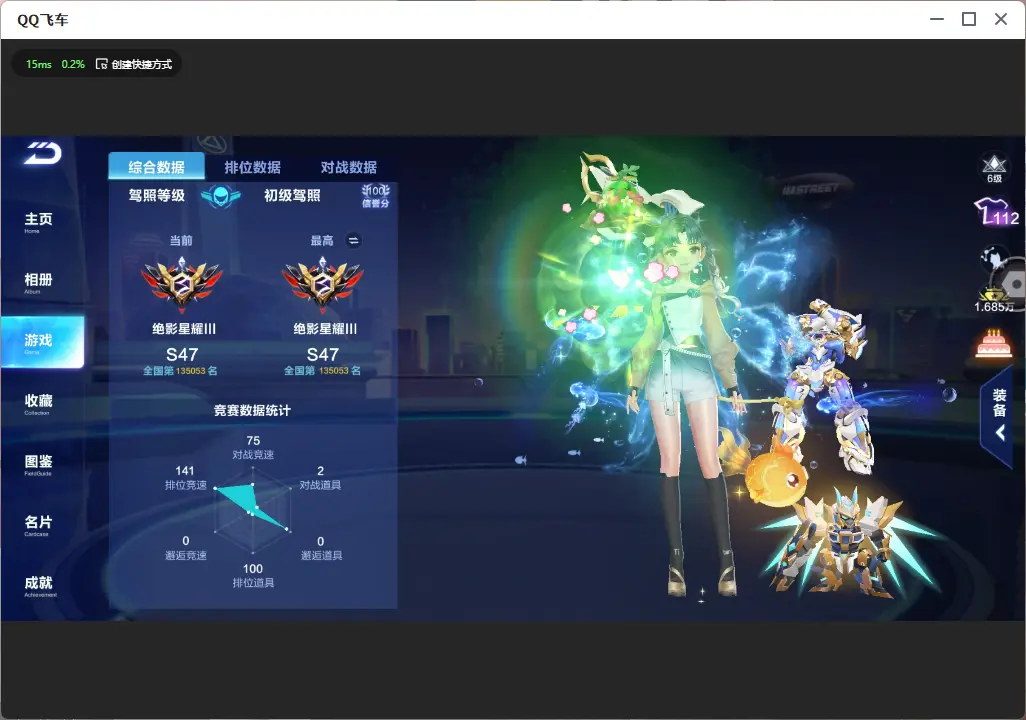Minimize the QQ飞车 window
The height and width of the screenshot is (720, 1026).
pos(937,20)
